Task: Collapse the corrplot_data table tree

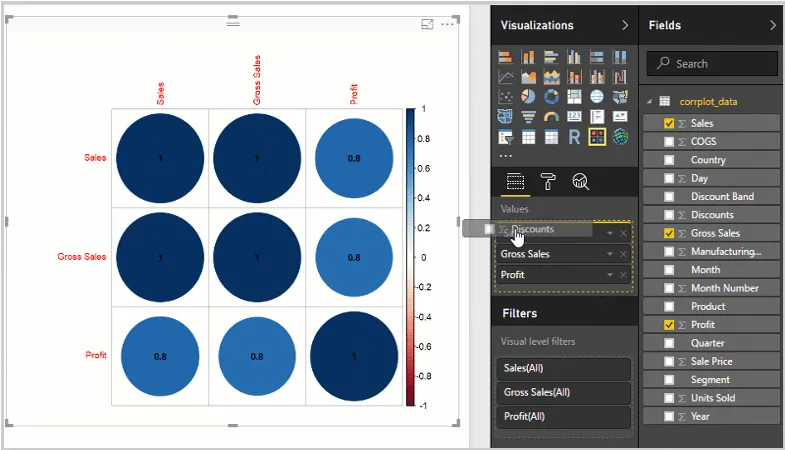Action: click(x=650, y=102)
